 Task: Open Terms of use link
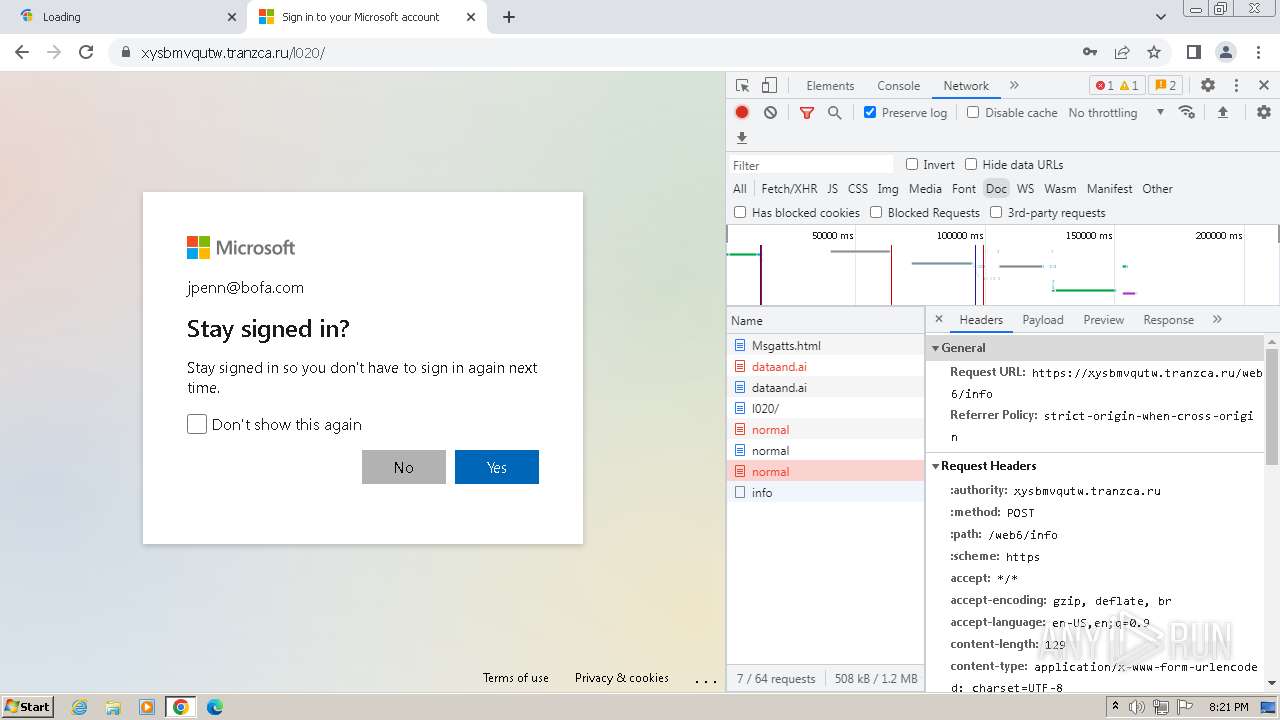pos(516,678)
